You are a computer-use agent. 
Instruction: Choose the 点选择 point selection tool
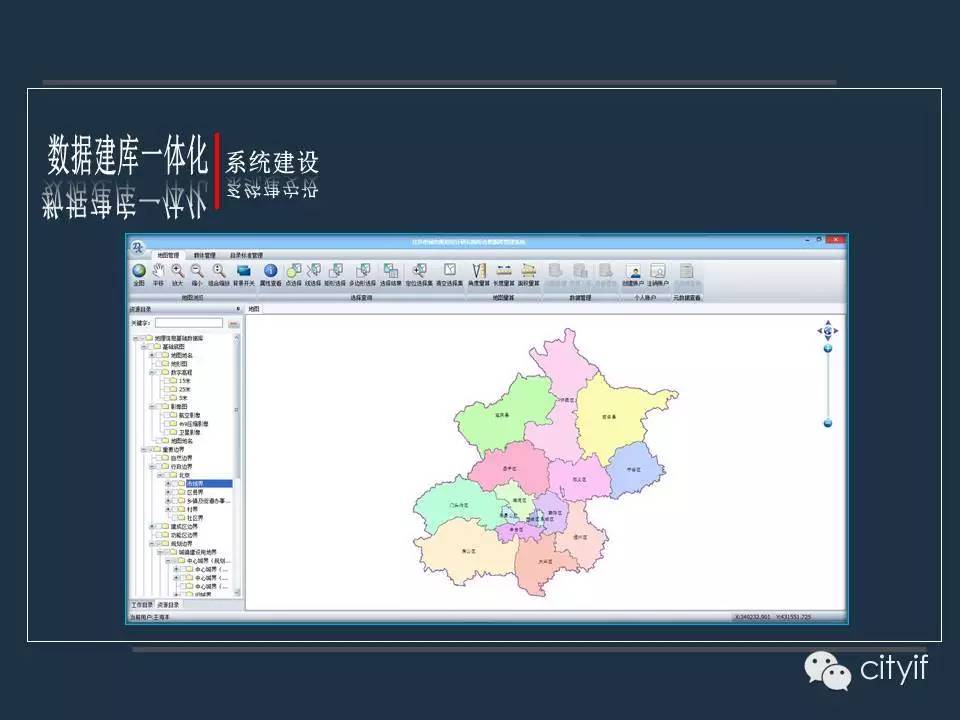293,271
